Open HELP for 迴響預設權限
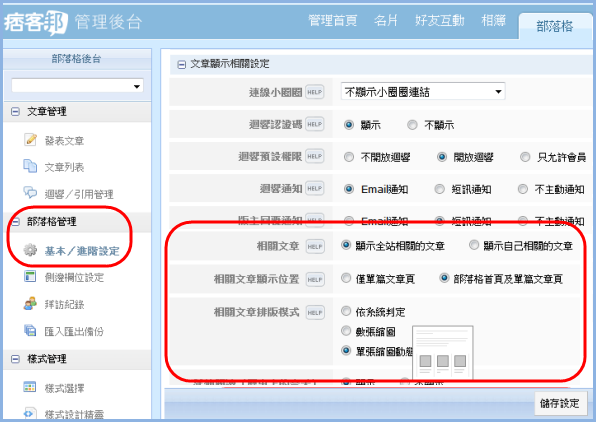596x422 pixels. tap(315, 156)
